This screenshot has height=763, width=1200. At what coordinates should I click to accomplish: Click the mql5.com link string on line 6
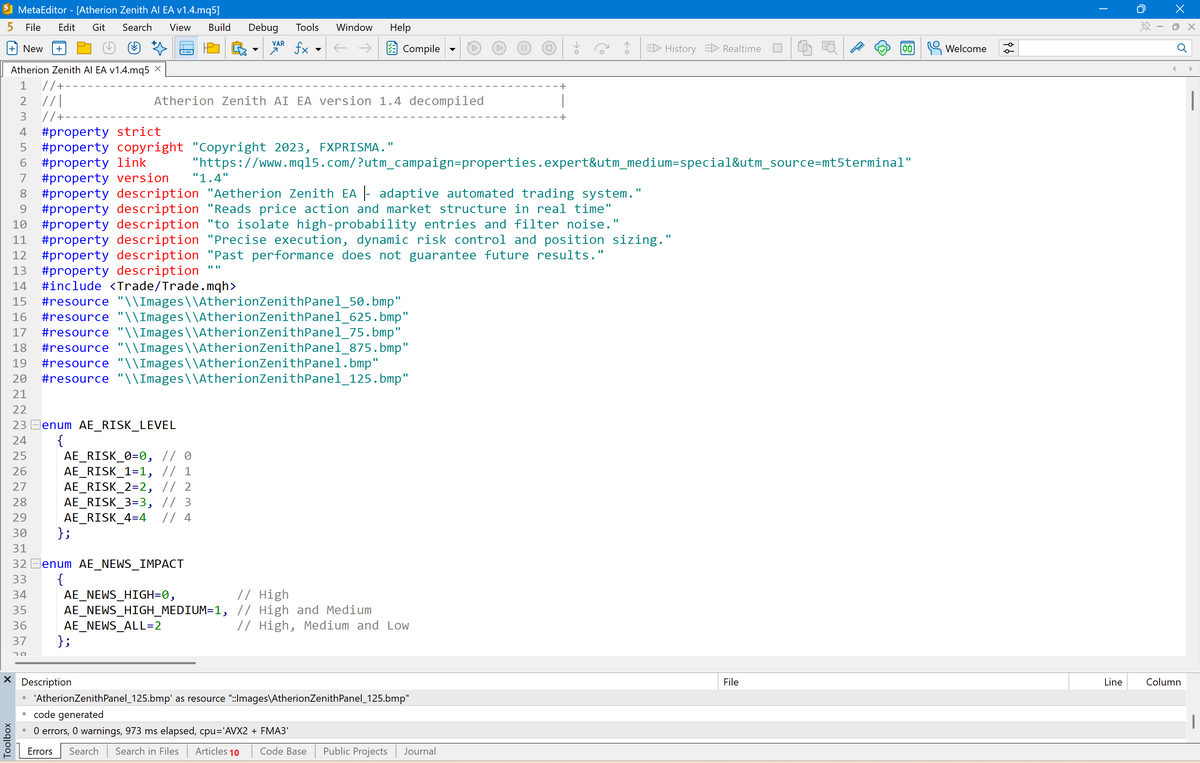(x=551, y=162)
